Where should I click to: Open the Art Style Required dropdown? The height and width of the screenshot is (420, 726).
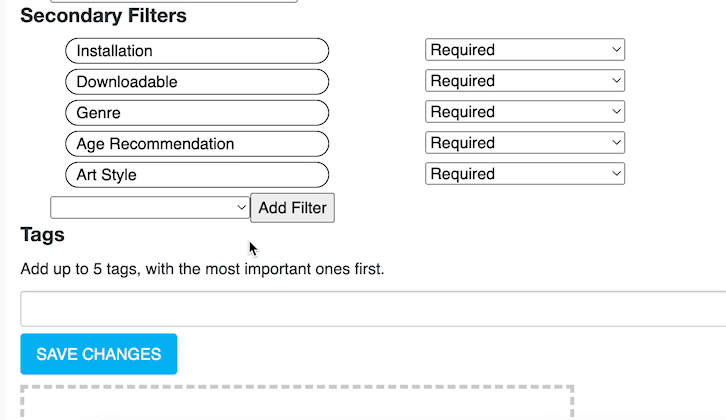pos(525,174)
